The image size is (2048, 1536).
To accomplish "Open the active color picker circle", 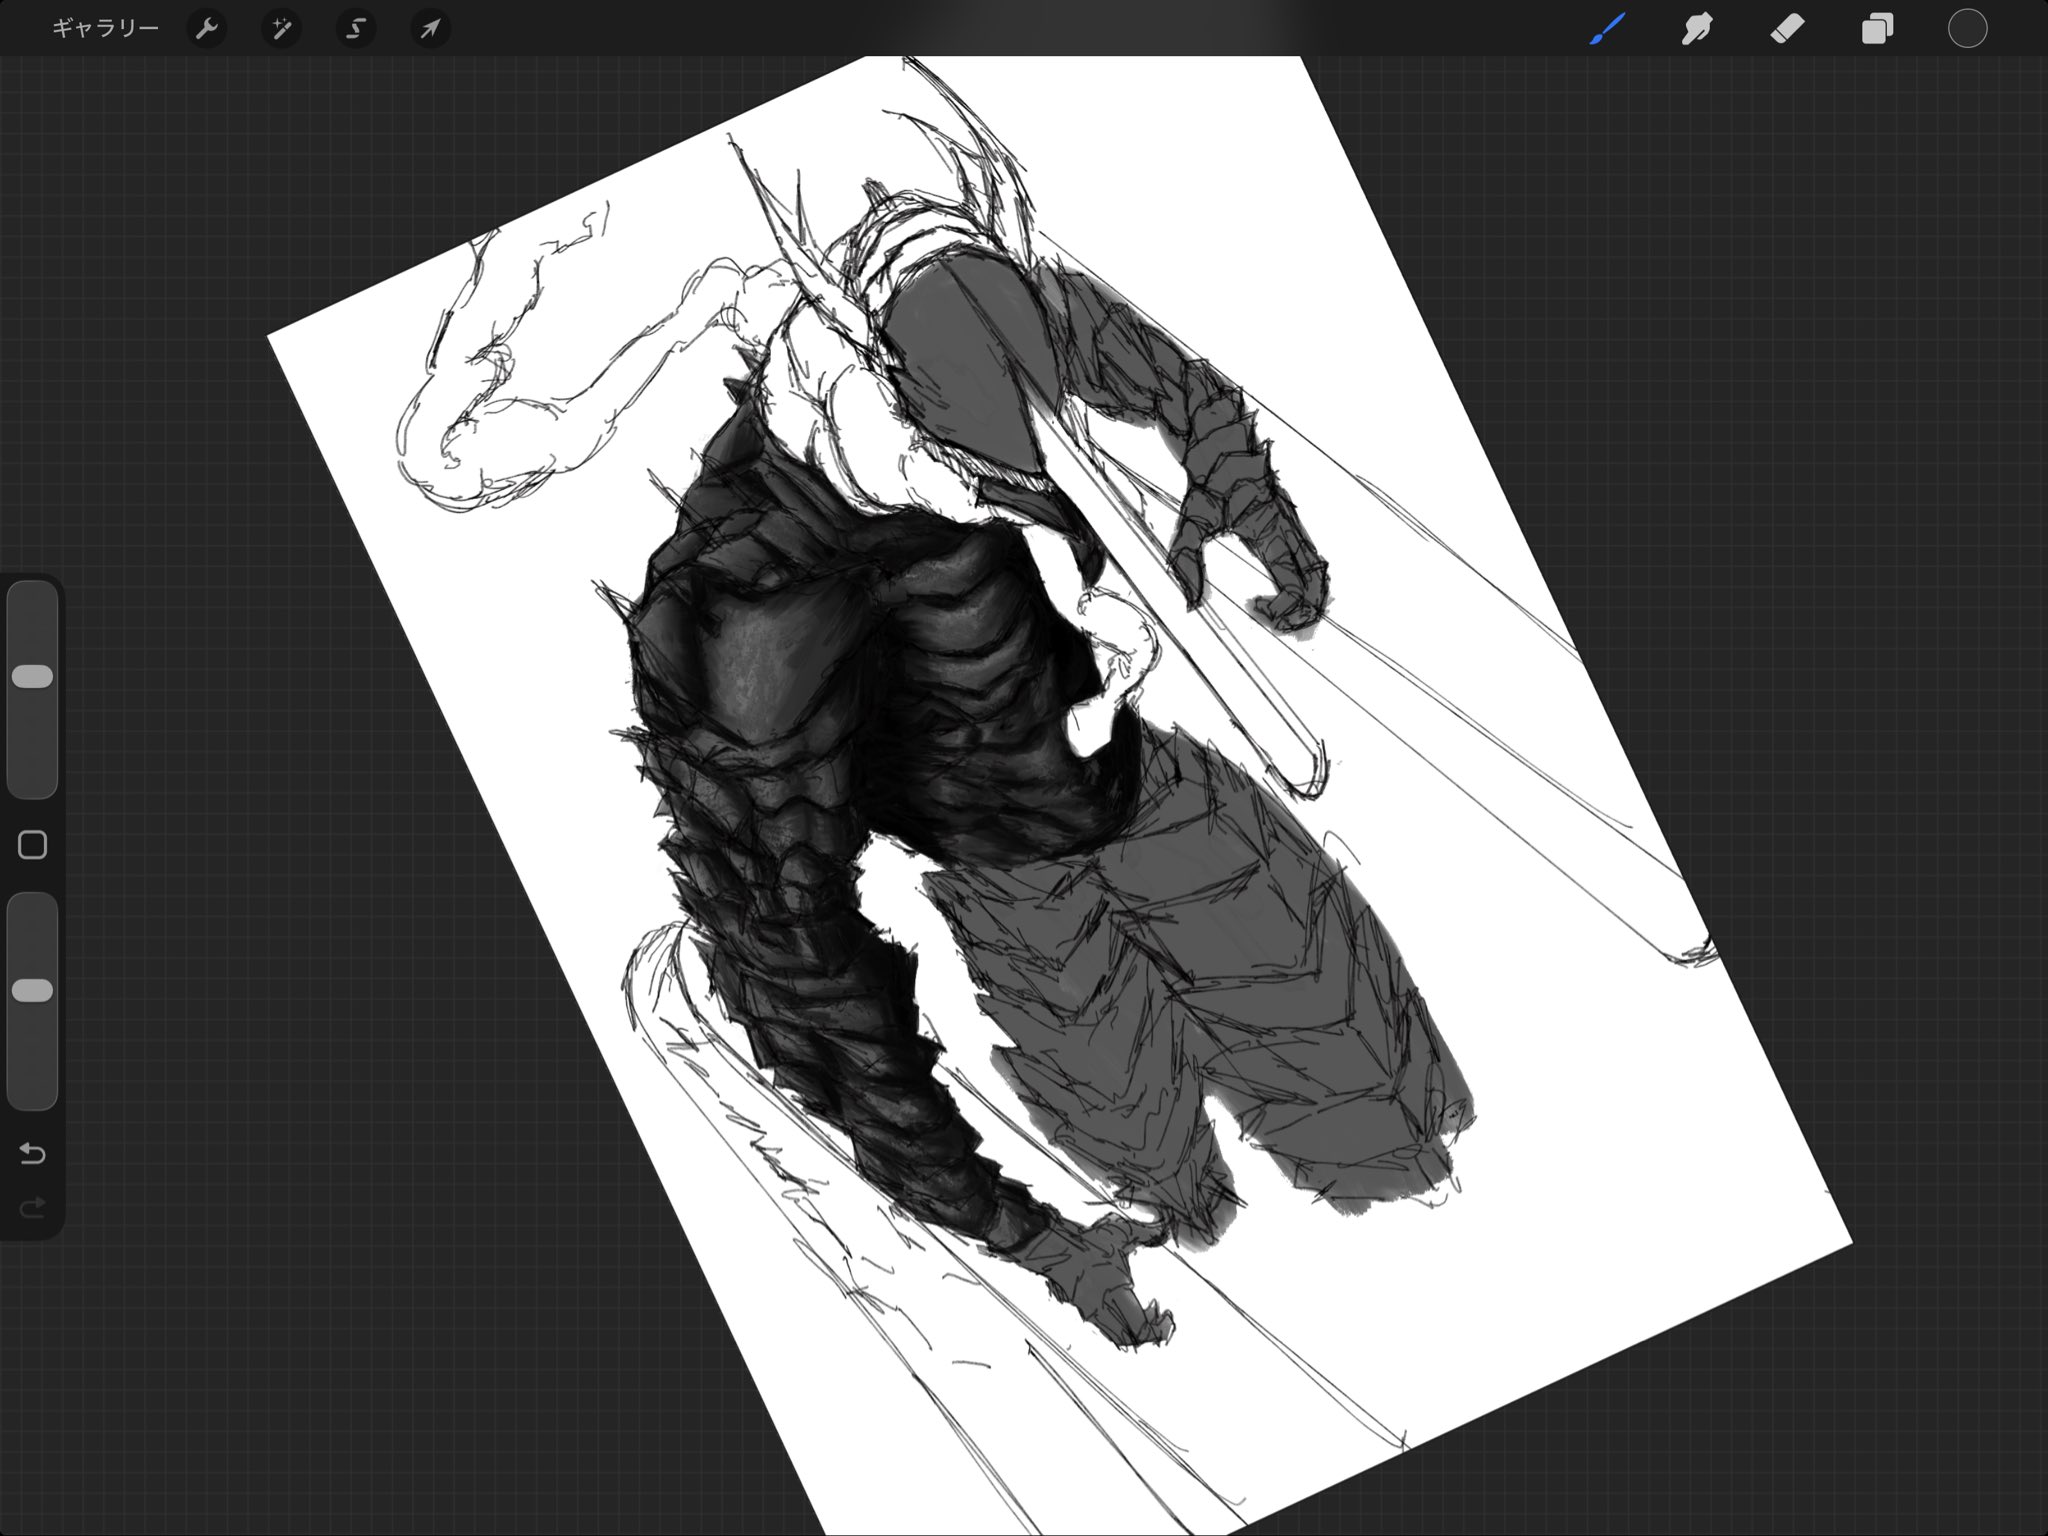I will (1967, 29).
